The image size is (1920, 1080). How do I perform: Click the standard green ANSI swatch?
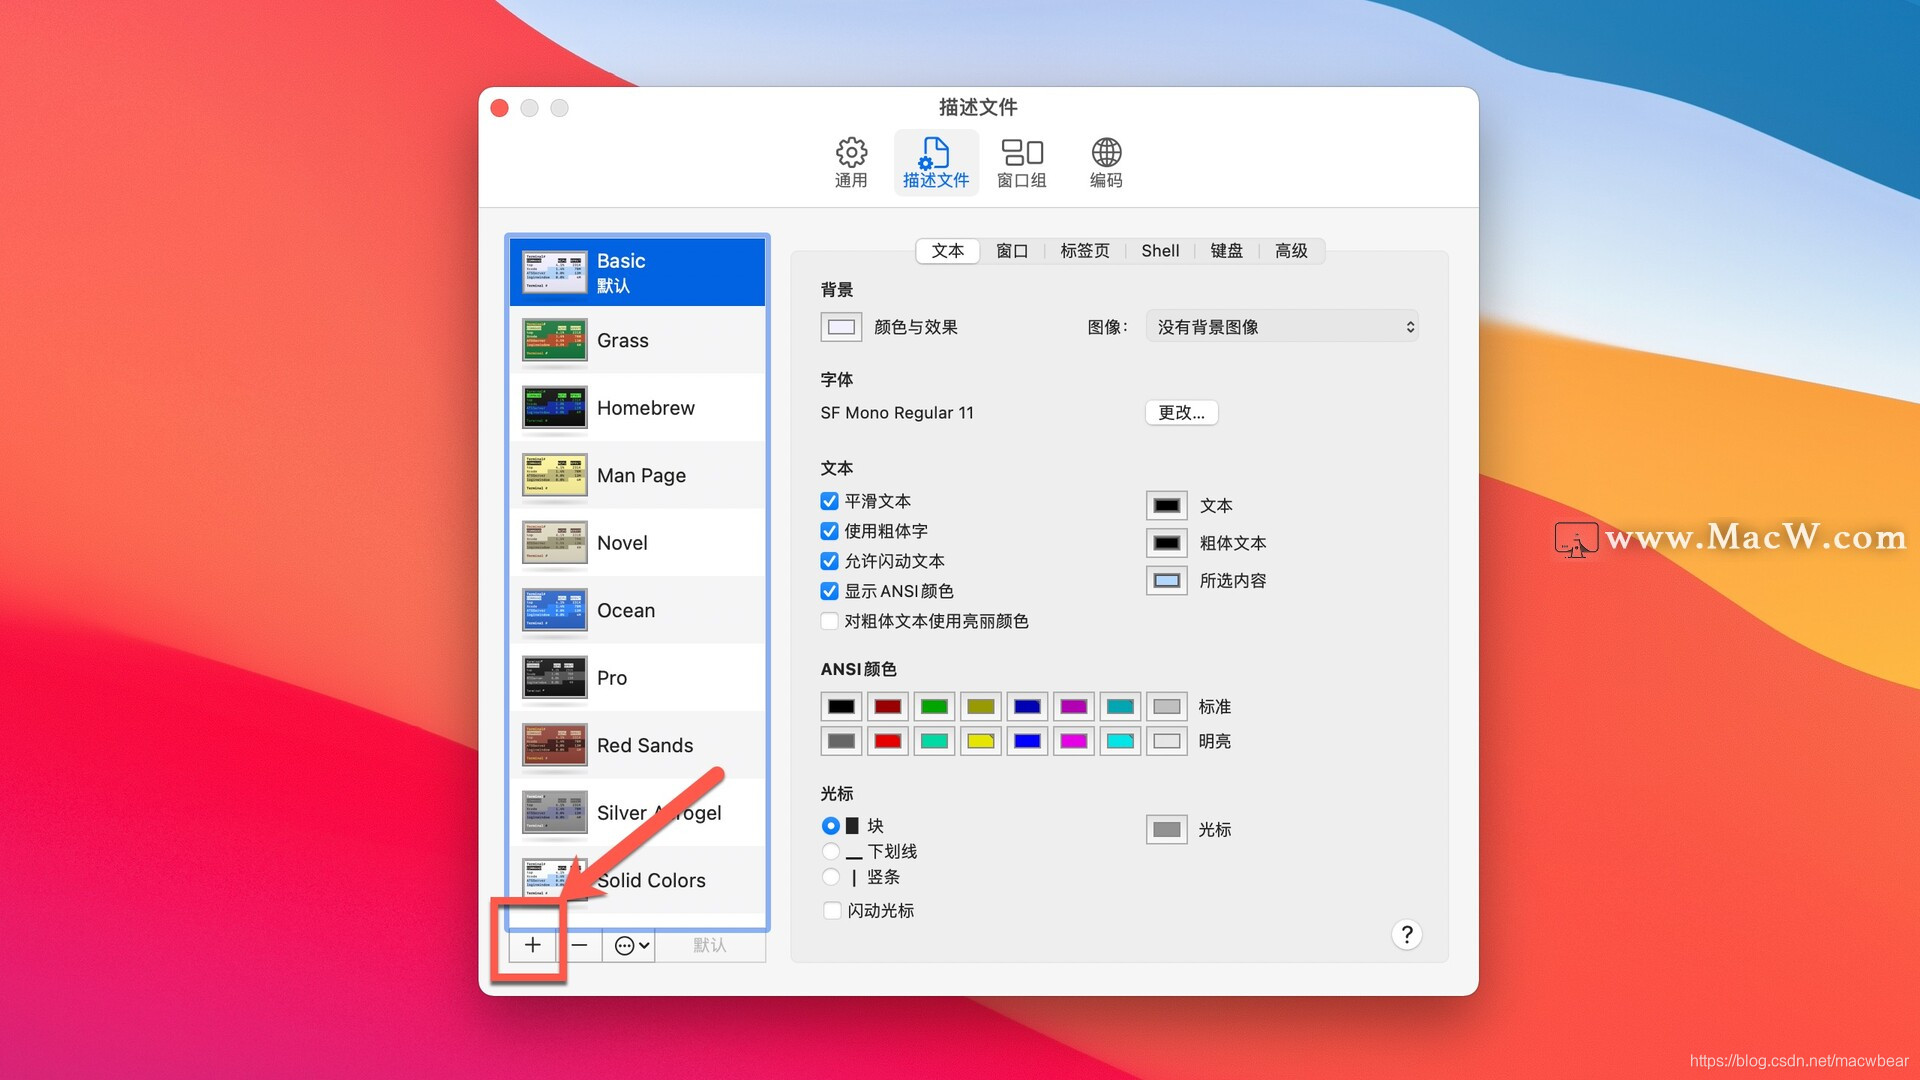pos(934,706)
